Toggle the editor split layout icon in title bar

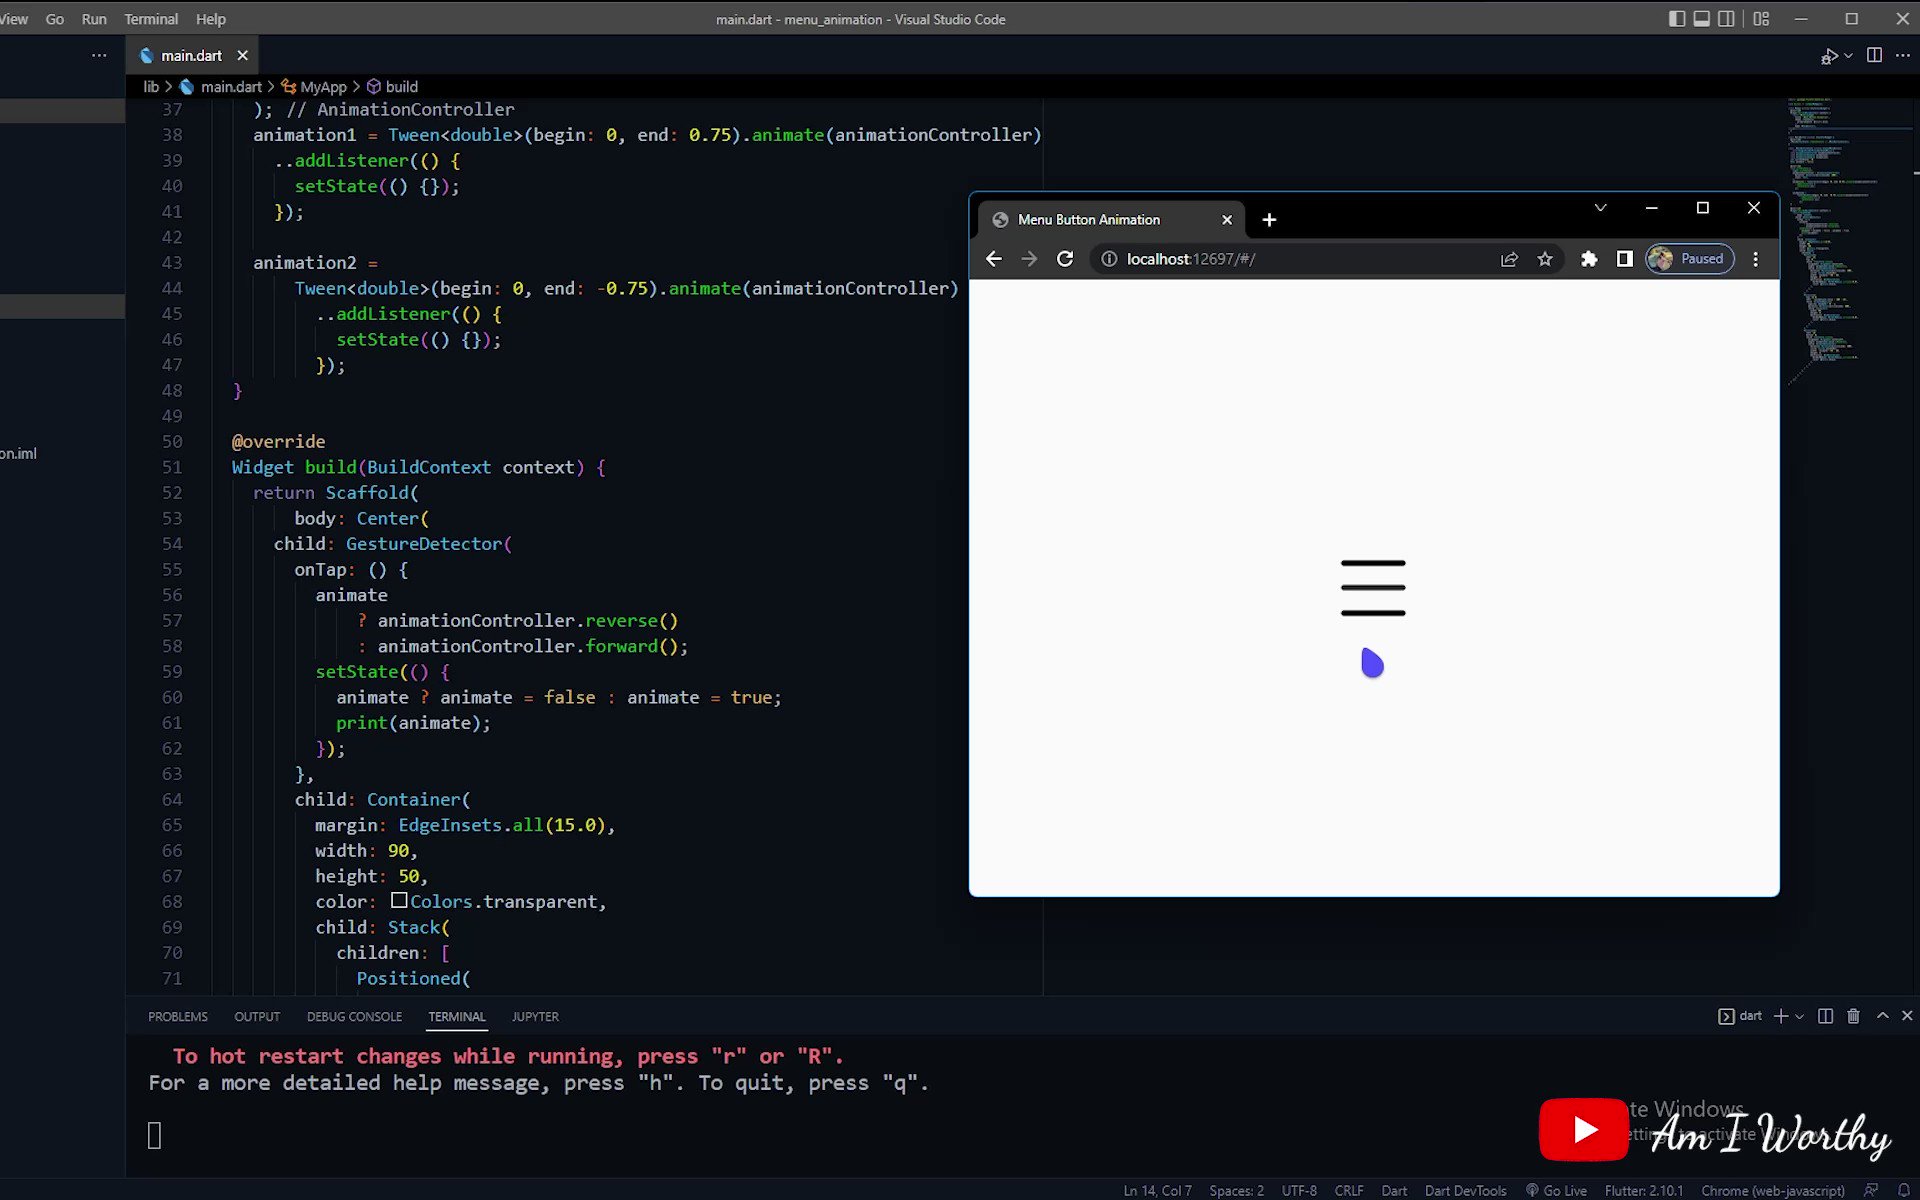(1727, 18)
